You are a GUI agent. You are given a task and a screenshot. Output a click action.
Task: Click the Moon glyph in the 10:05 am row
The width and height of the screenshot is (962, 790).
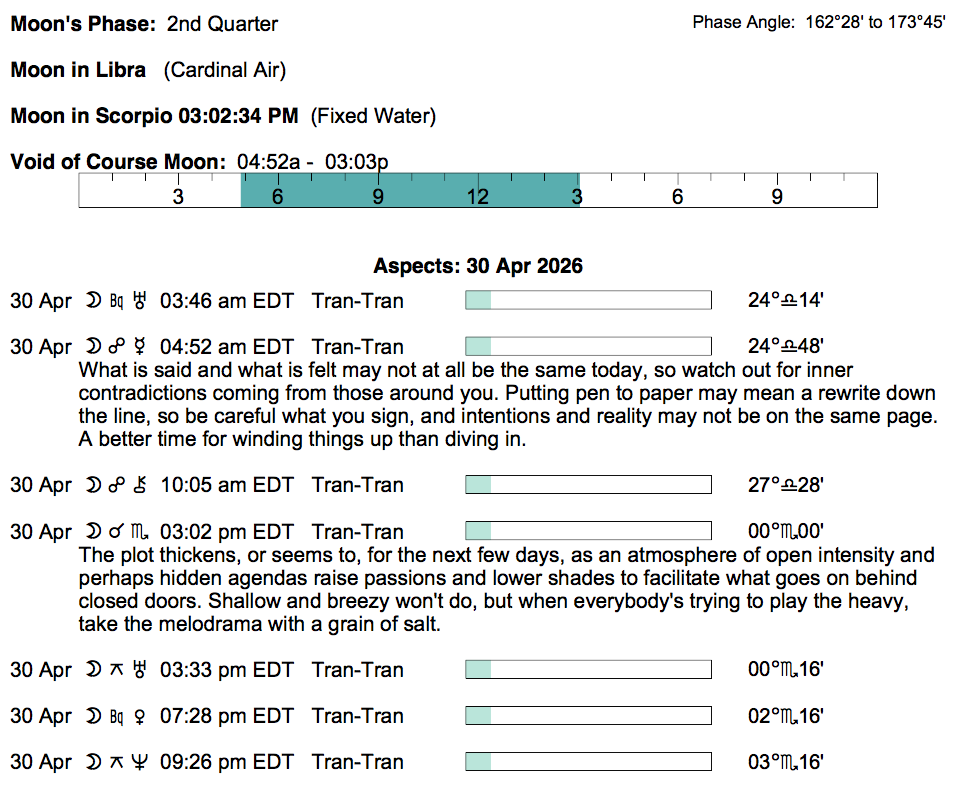[94, 485]
